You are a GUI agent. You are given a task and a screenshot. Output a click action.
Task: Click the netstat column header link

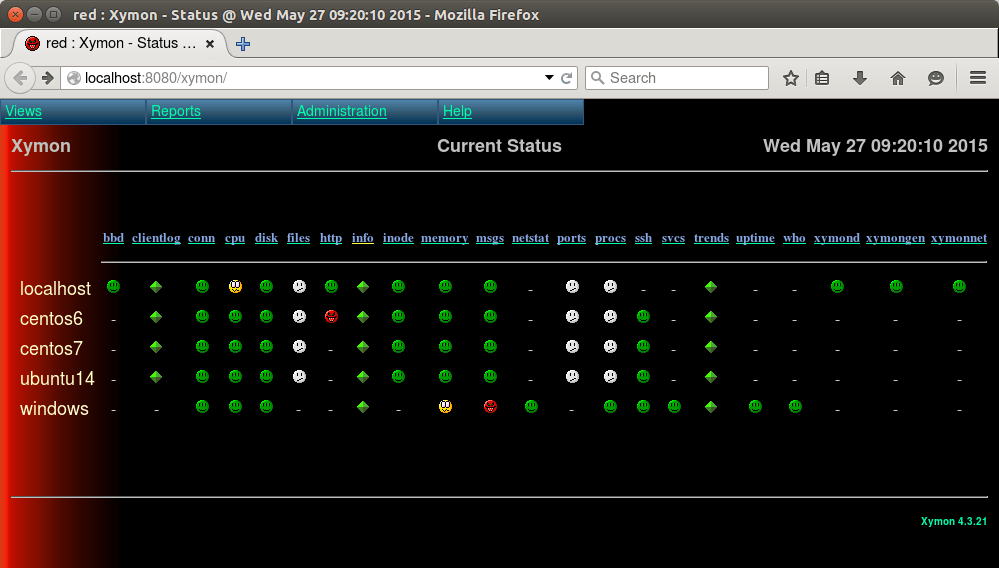pyautogui.click(x=530, y=238)
